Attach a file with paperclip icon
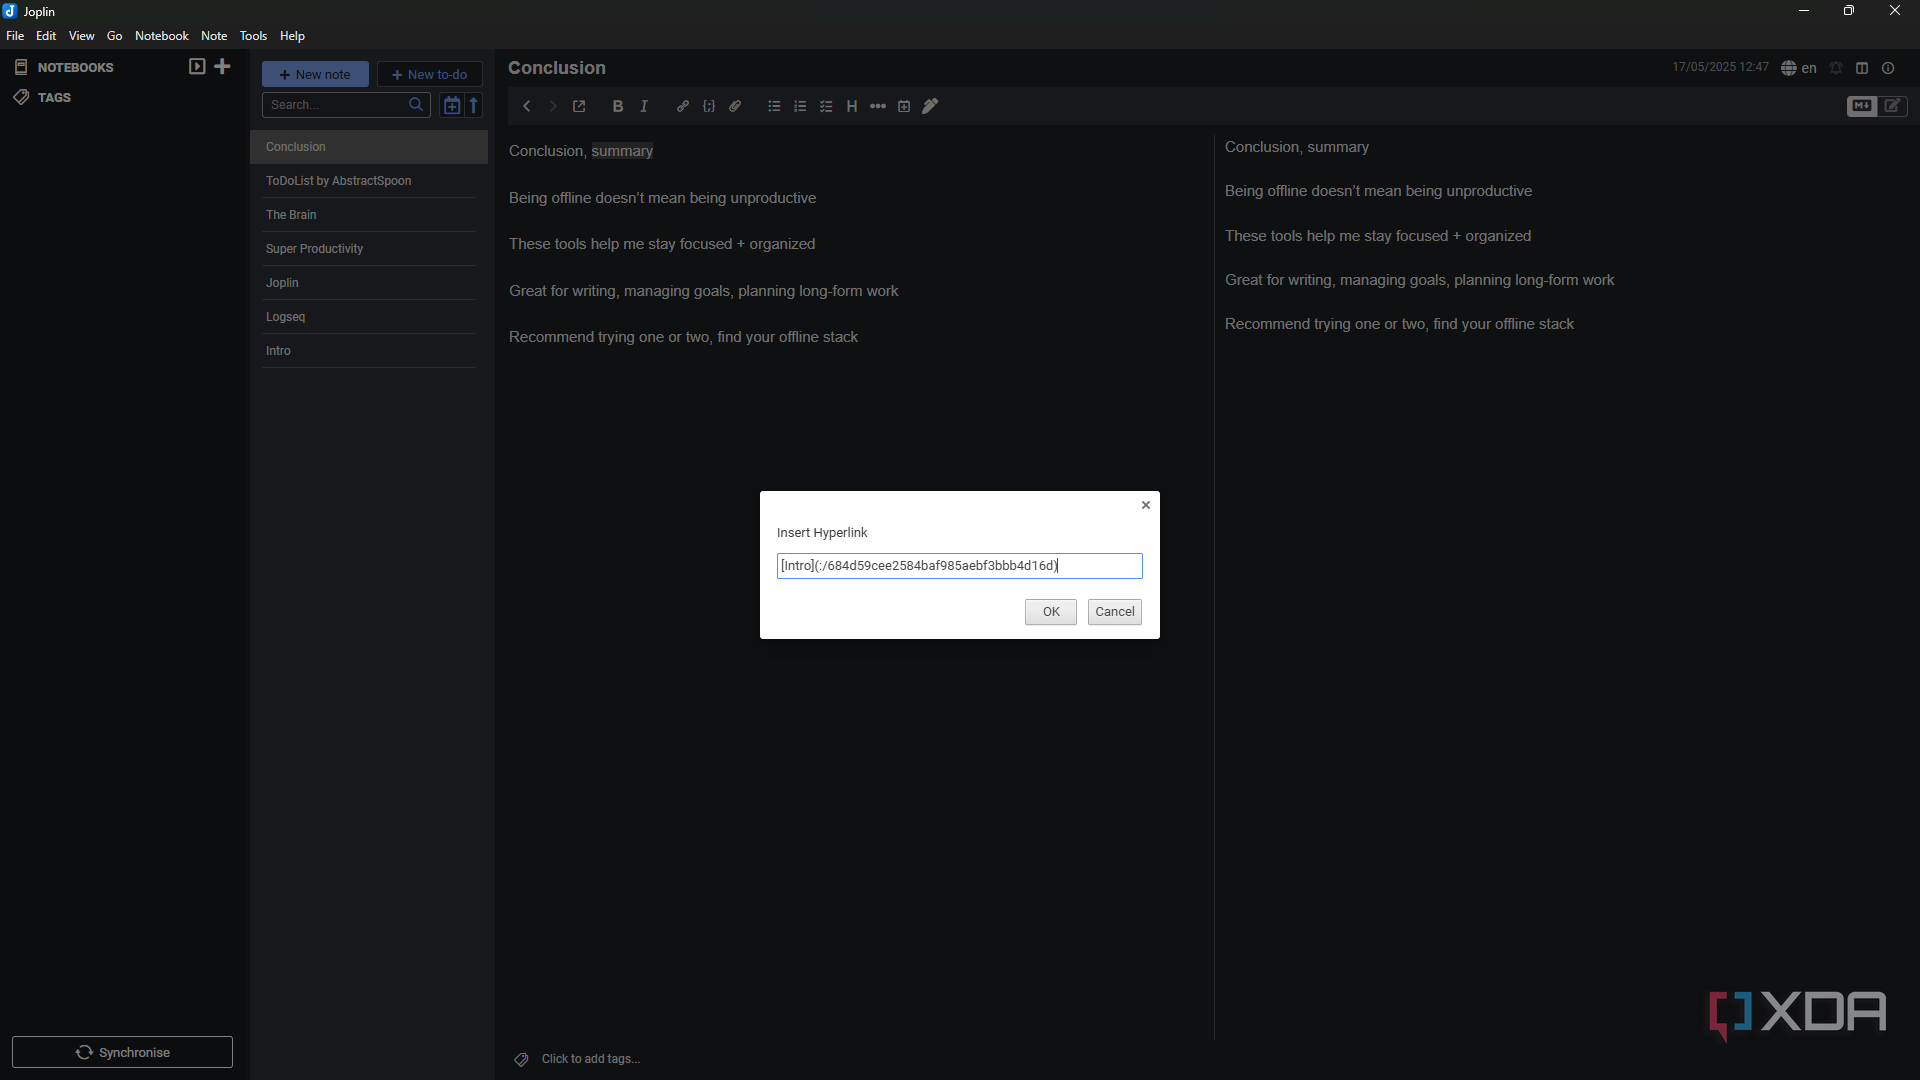 pyautogui.click(x=735, y=106)
